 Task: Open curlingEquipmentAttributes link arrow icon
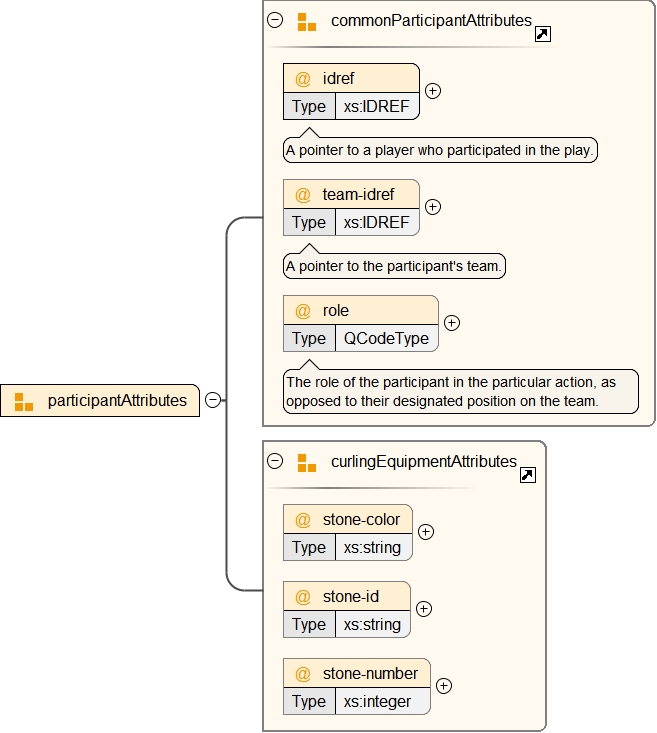(x=528, y=476)
